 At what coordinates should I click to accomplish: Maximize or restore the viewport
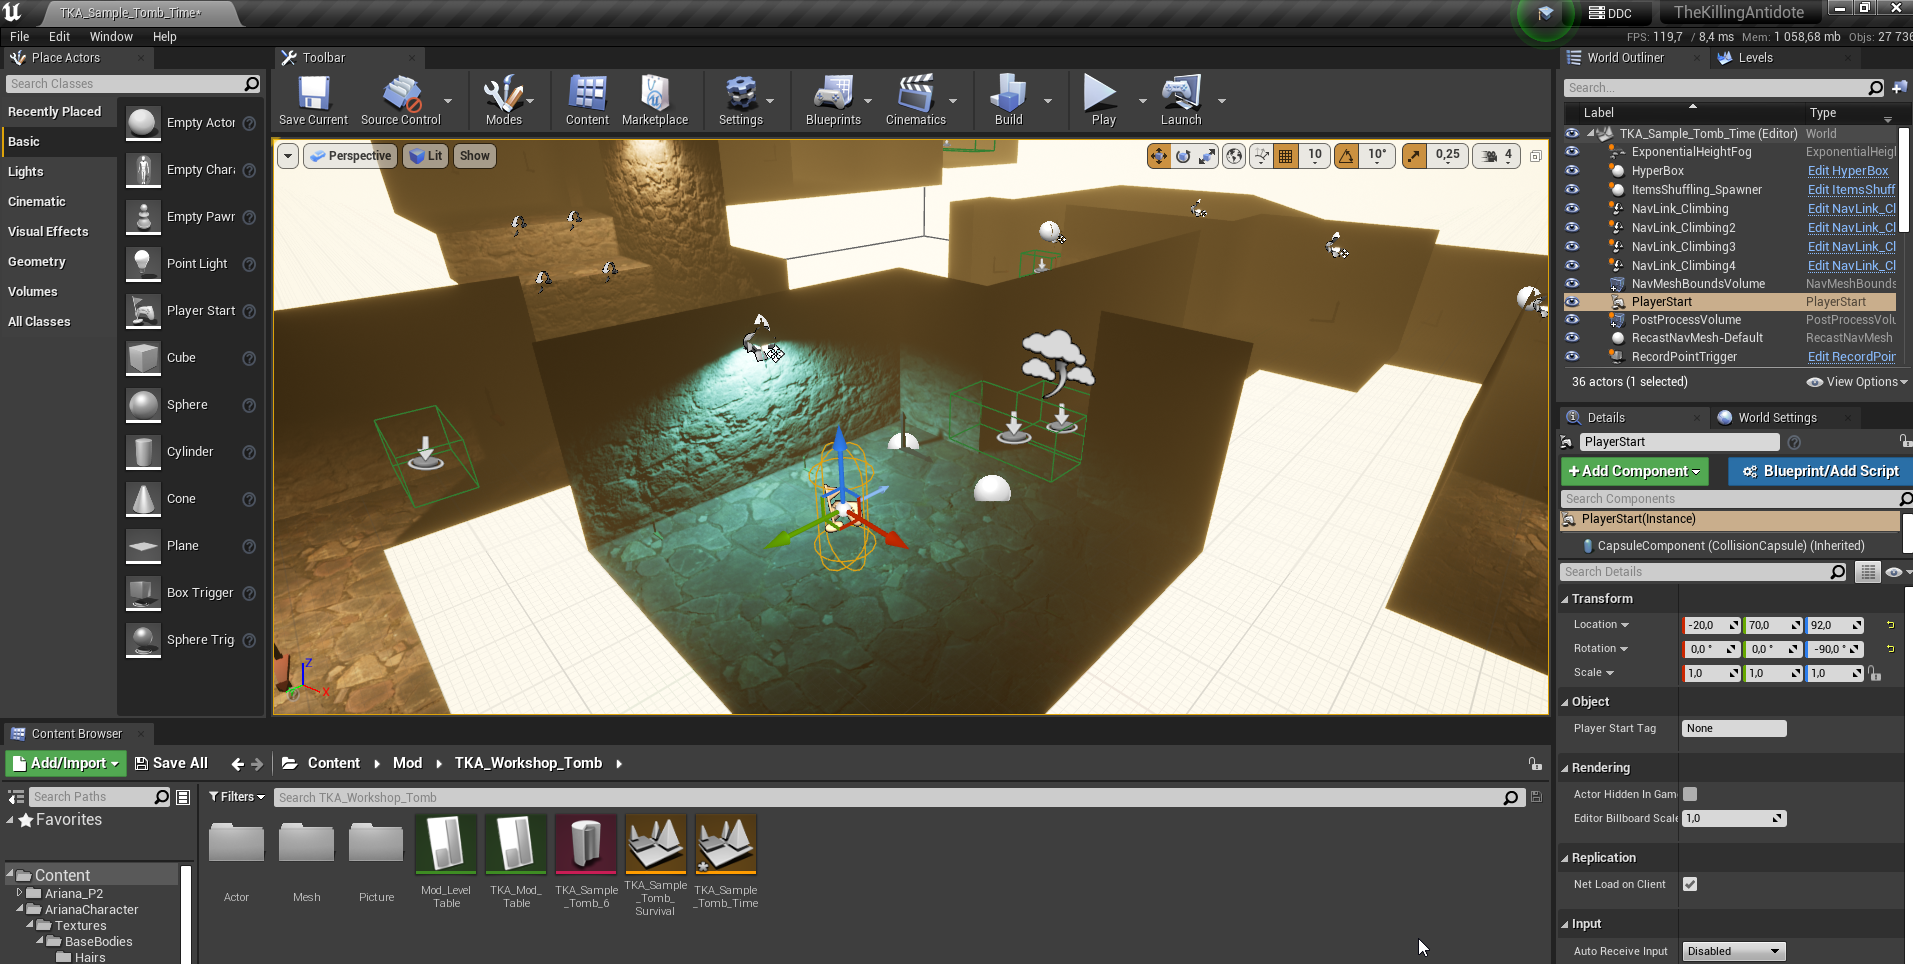click(1536, 156)
